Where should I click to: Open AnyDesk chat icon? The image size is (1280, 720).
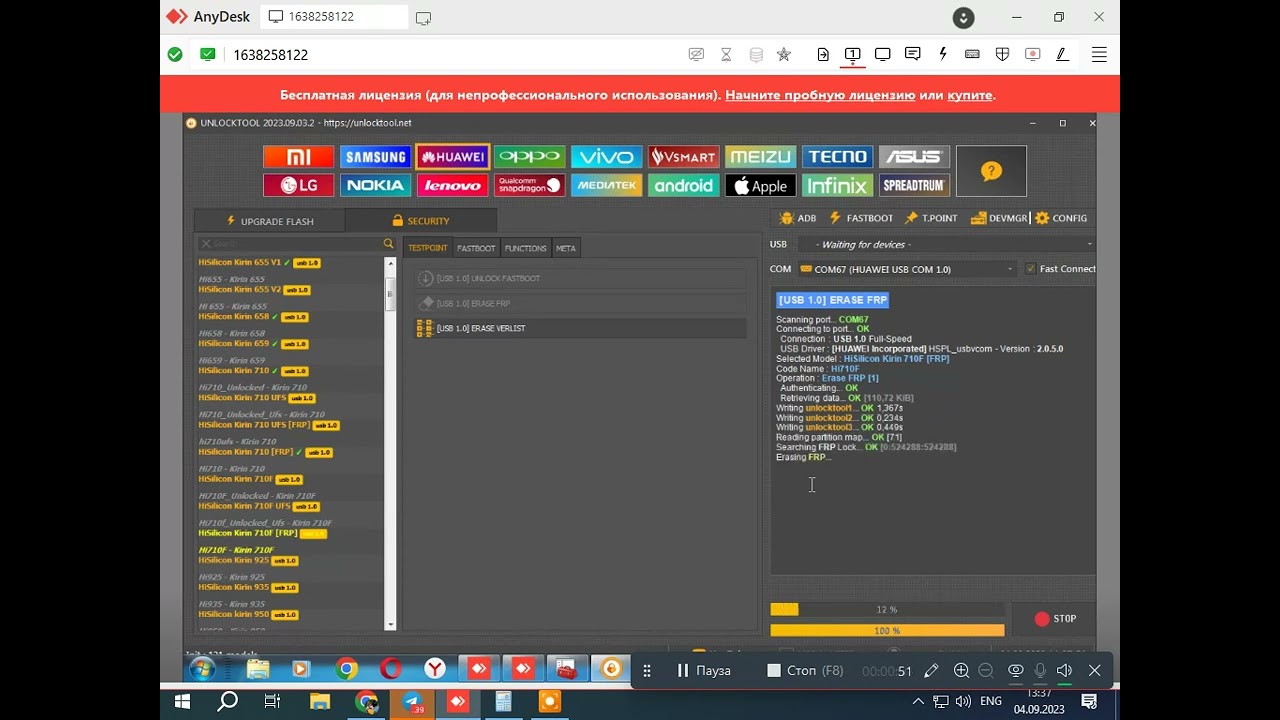(912, 54)
